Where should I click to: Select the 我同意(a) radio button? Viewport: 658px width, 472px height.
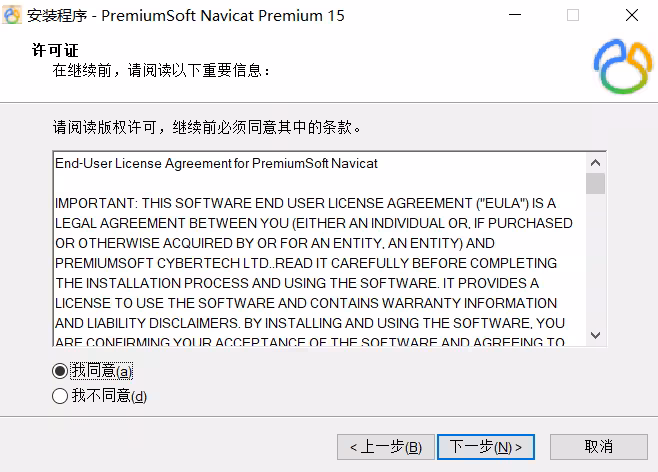pyautogui.click(x=60, y=371)
